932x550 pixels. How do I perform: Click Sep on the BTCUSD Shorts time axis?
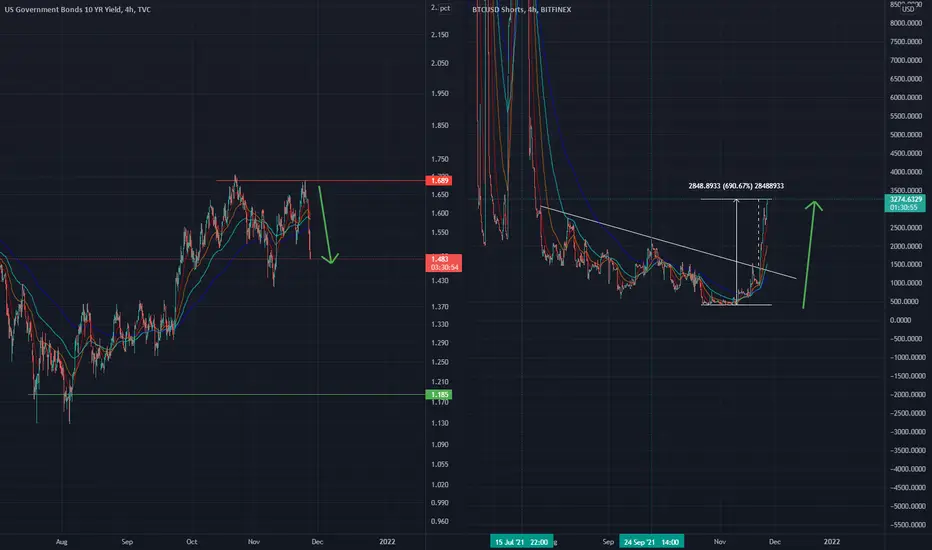point(608,542)
